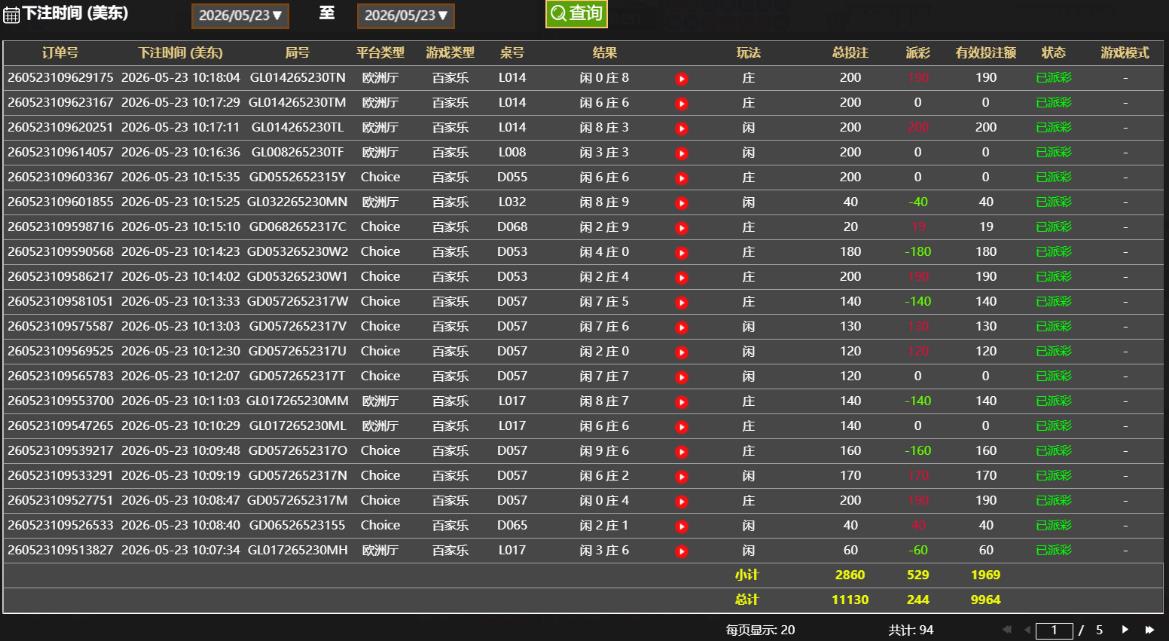This screenshot has width=1169, height=641.
Task: Click bet time 2026-05-23 10:16:36
Action: tap(180, 152)
